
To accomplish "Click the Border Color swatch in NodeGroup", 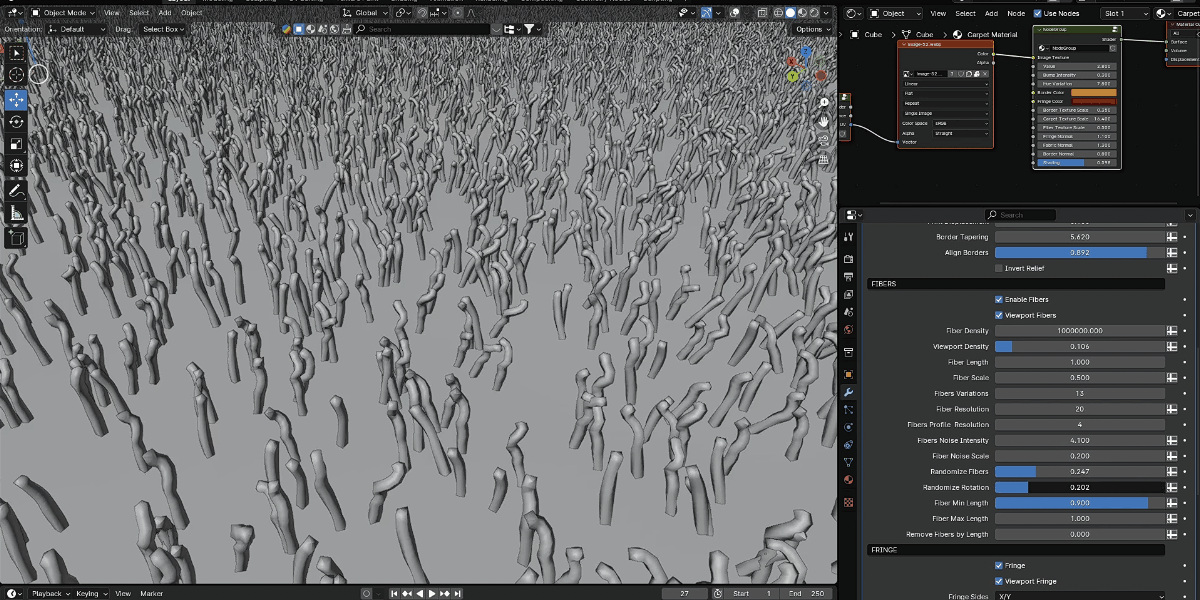I will (x=1093, y=93).
